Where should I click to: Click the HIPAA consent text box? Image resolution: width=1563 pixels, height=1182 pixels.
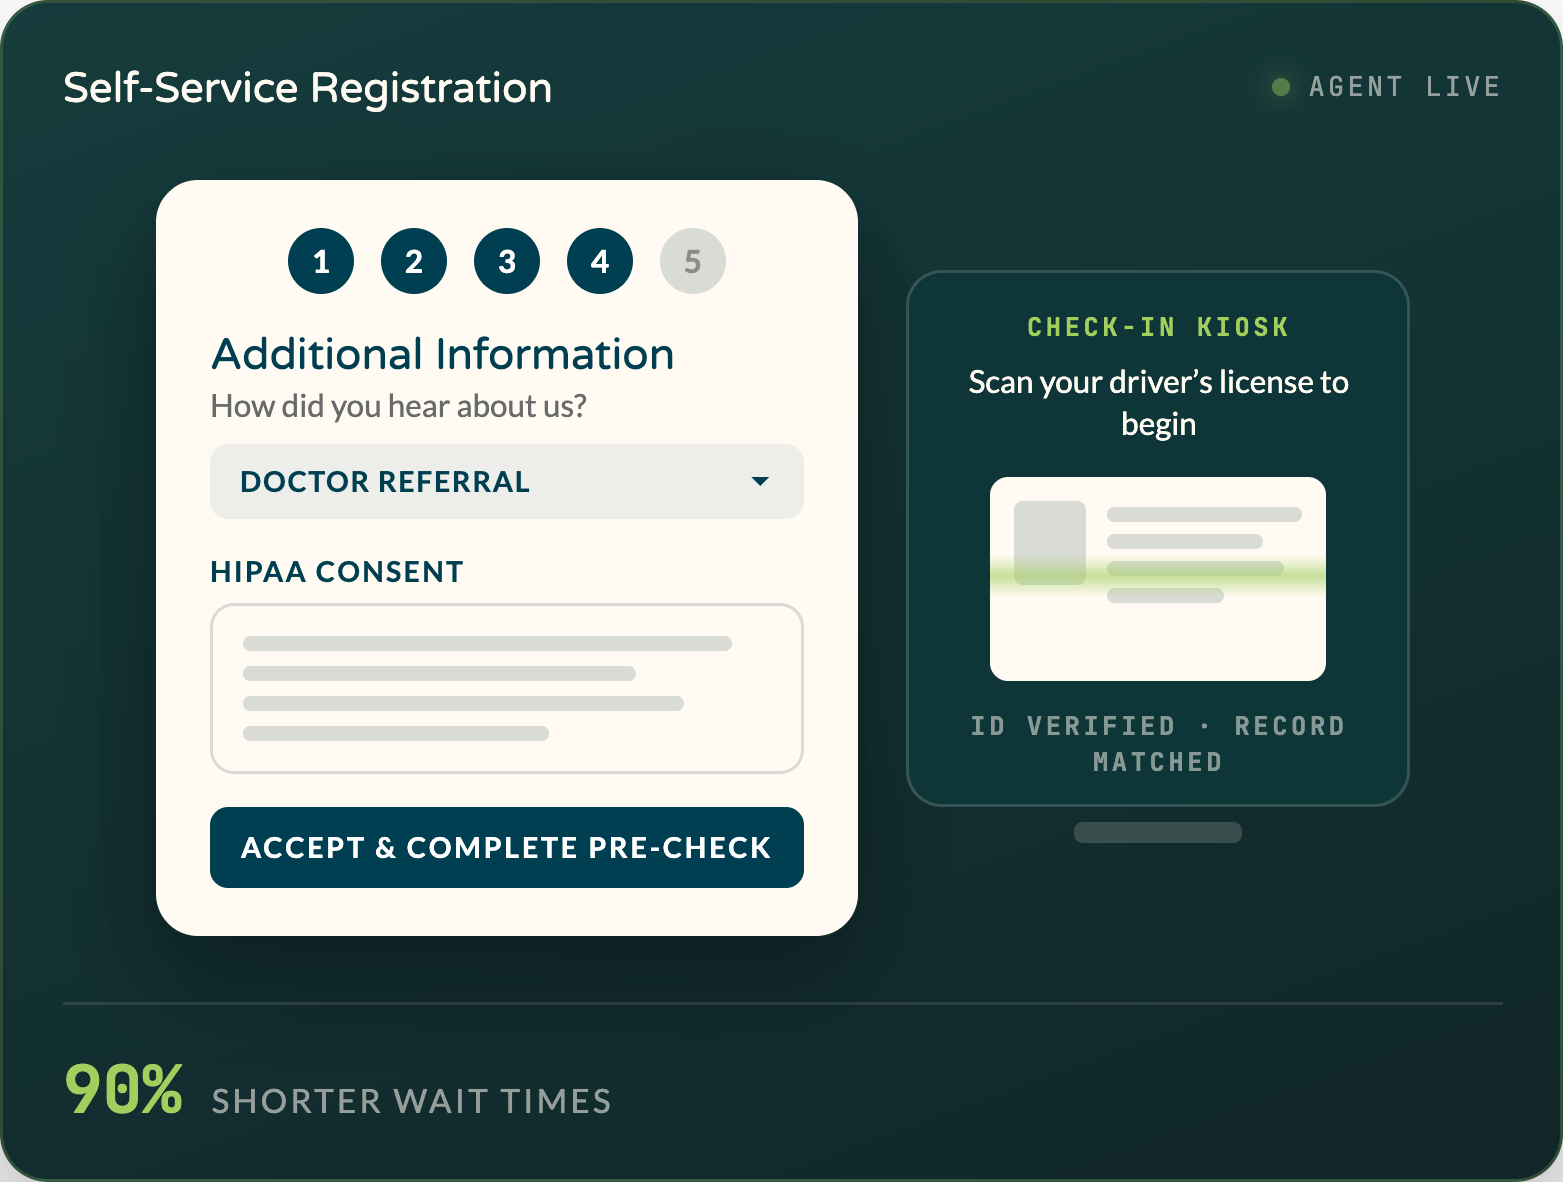point(507,688)
